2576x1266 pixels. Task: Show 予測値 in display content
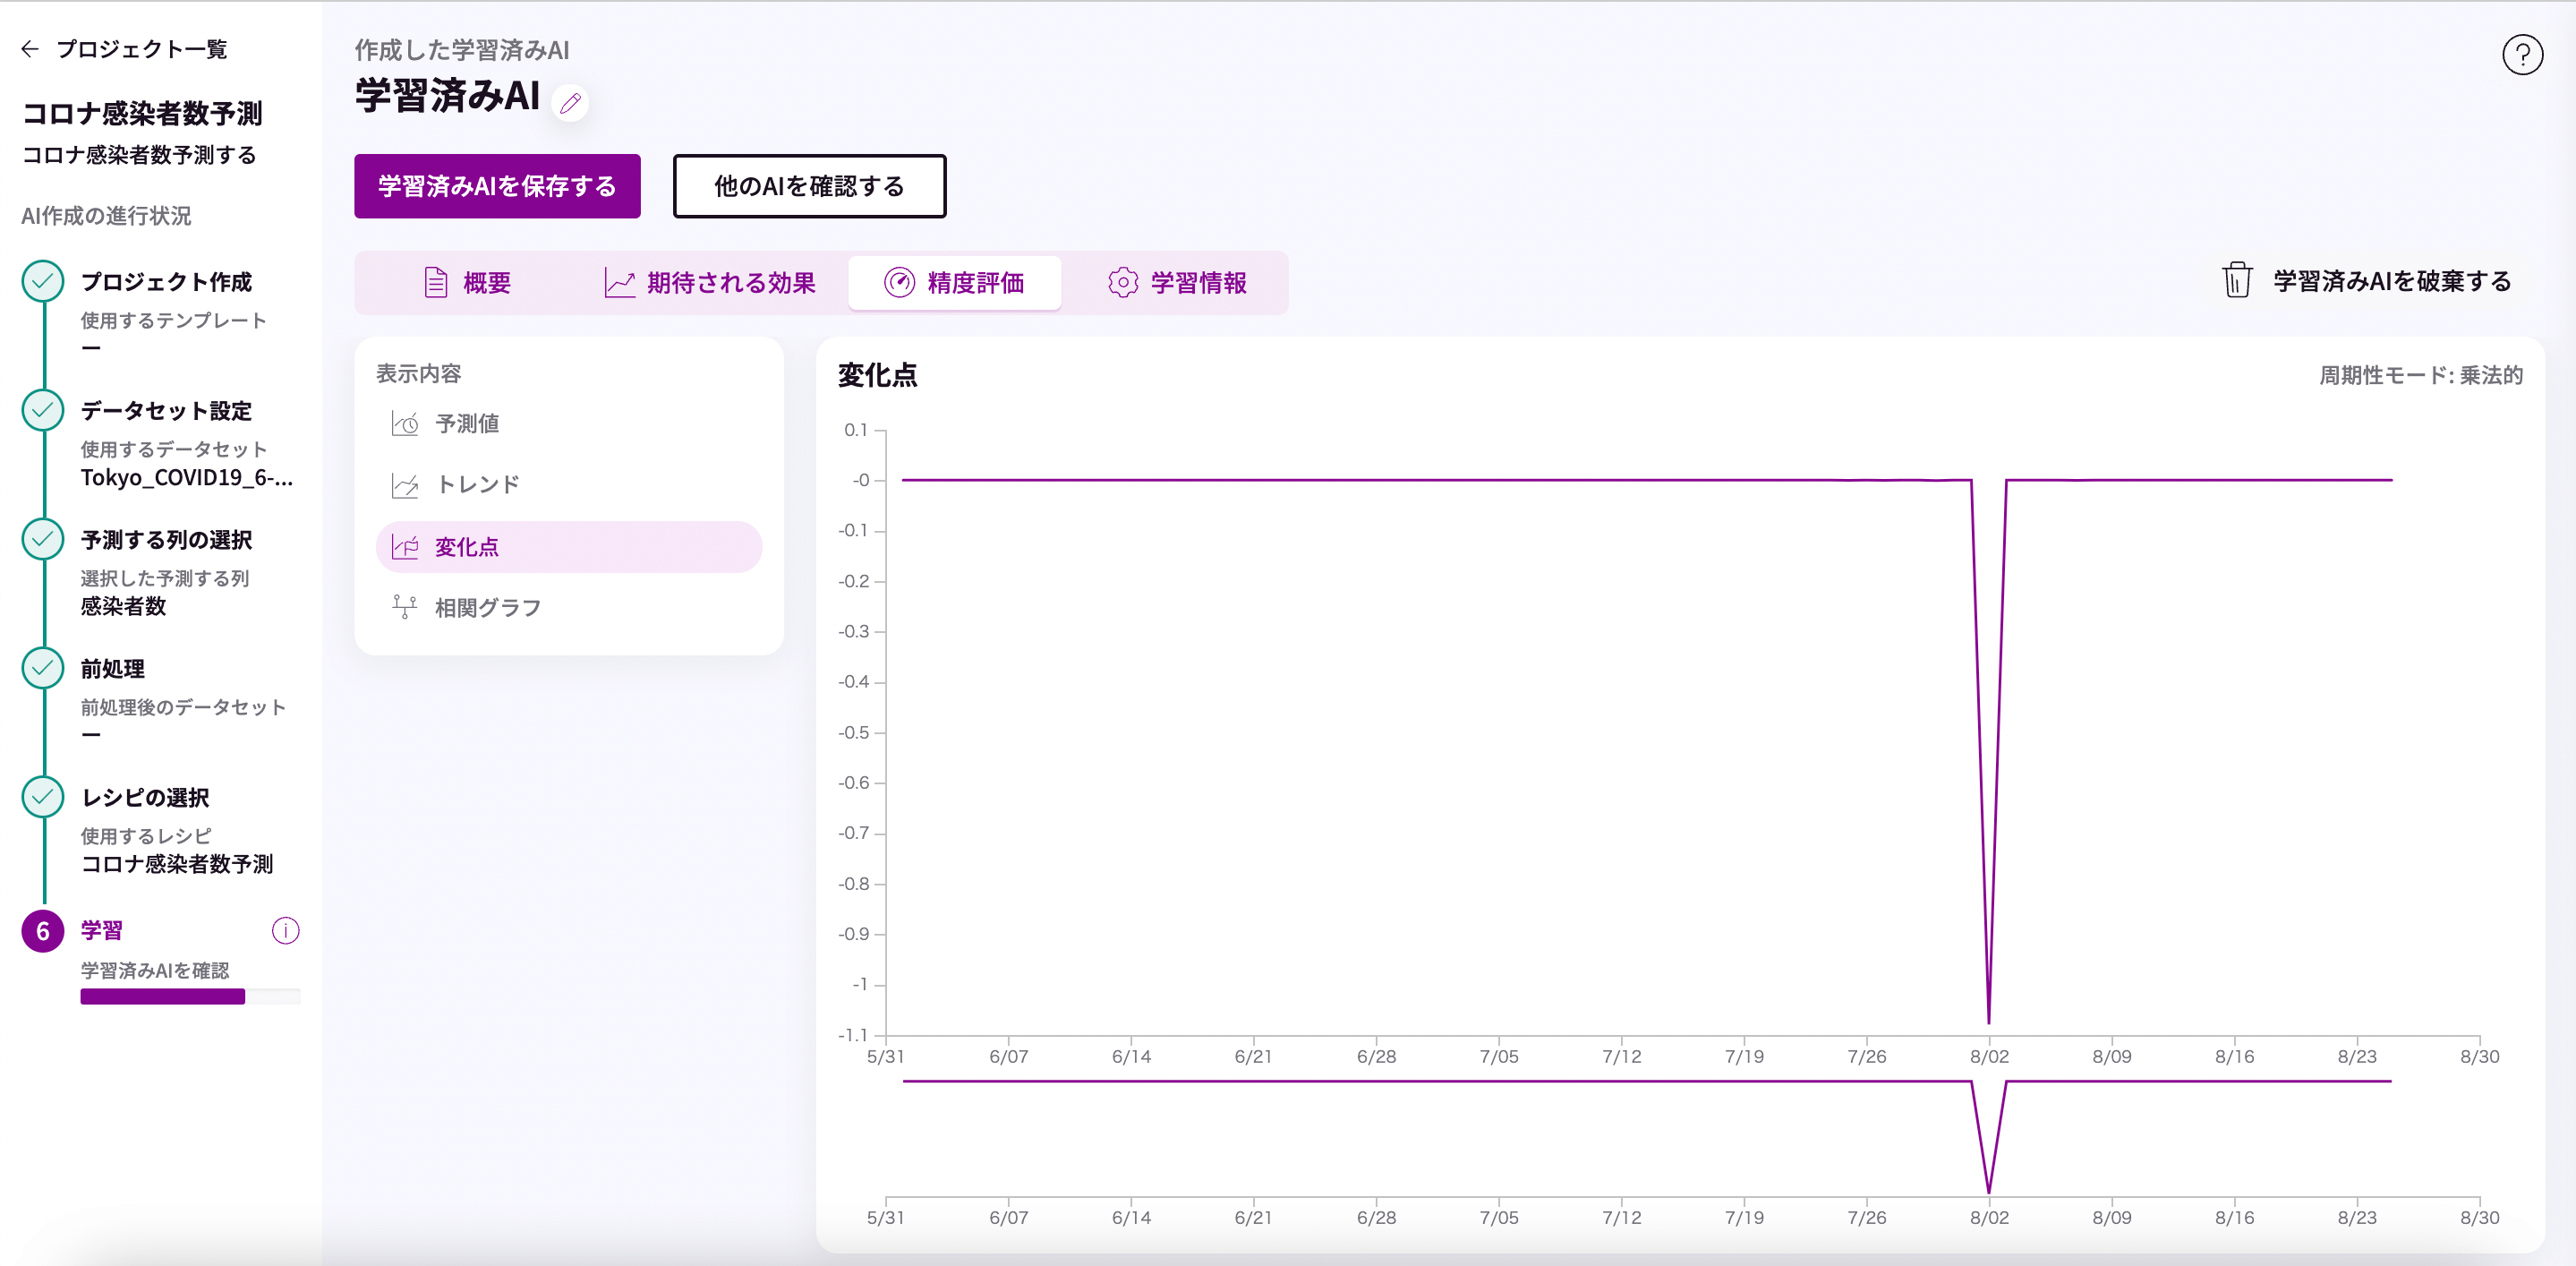[569, 424]
